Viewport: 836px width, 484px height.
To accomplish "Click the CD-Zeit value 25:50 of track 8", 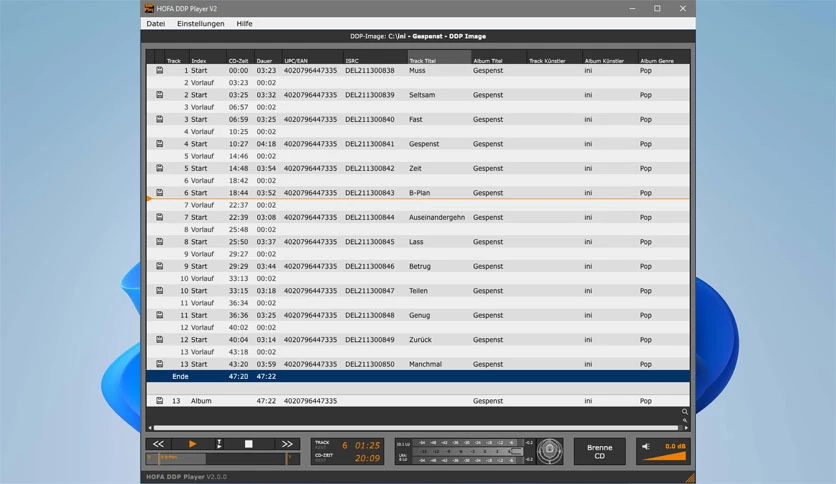I will tap(238, 242).
